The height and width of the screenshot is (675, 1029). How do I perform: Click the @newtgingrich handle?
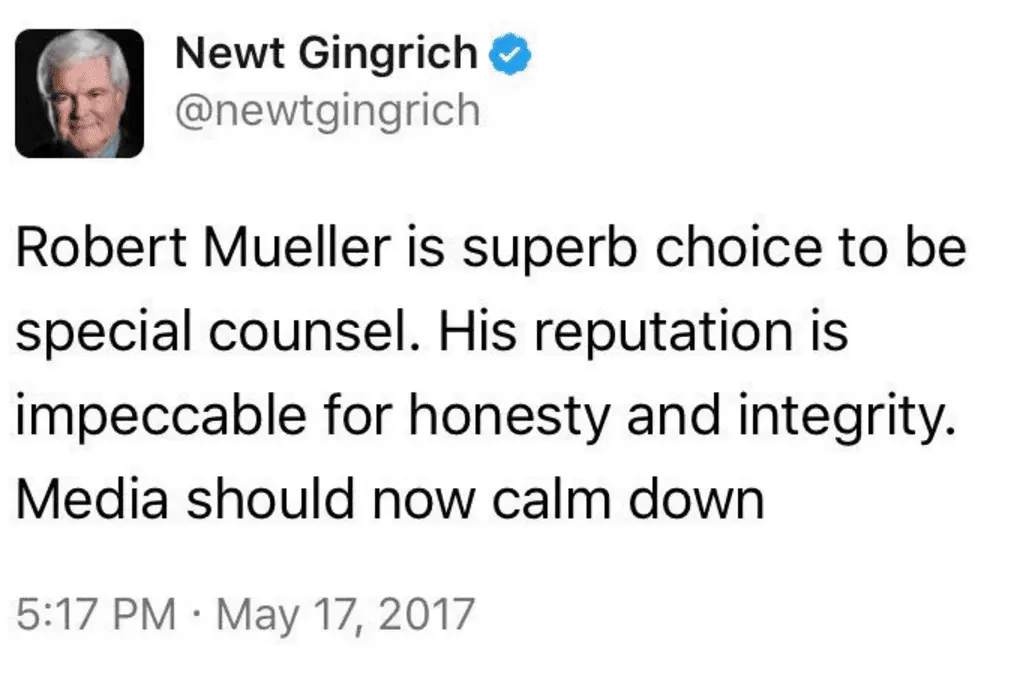point(328,112)
